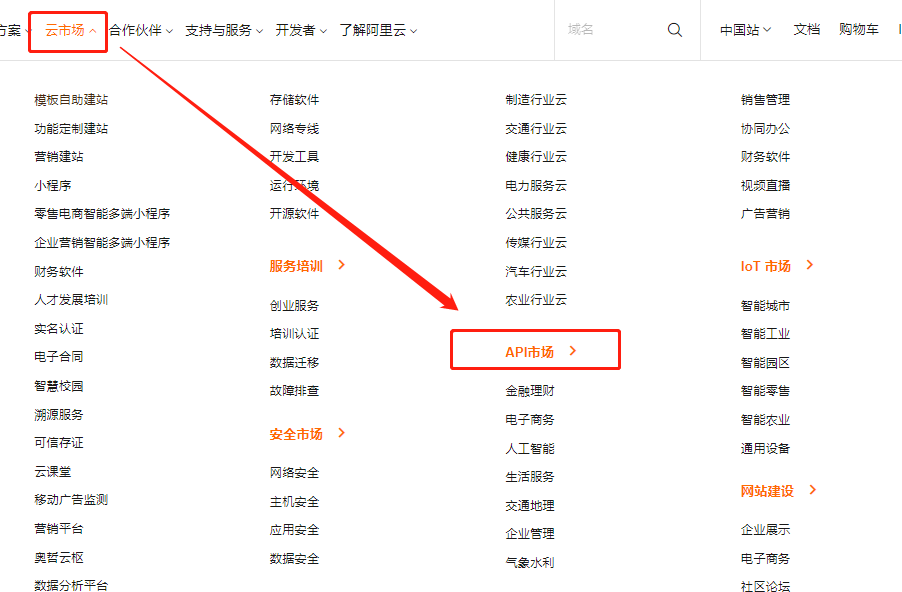Open 溯源服务 entry
The height and width of the screenshot is (592, 902).
coord(59,414)
